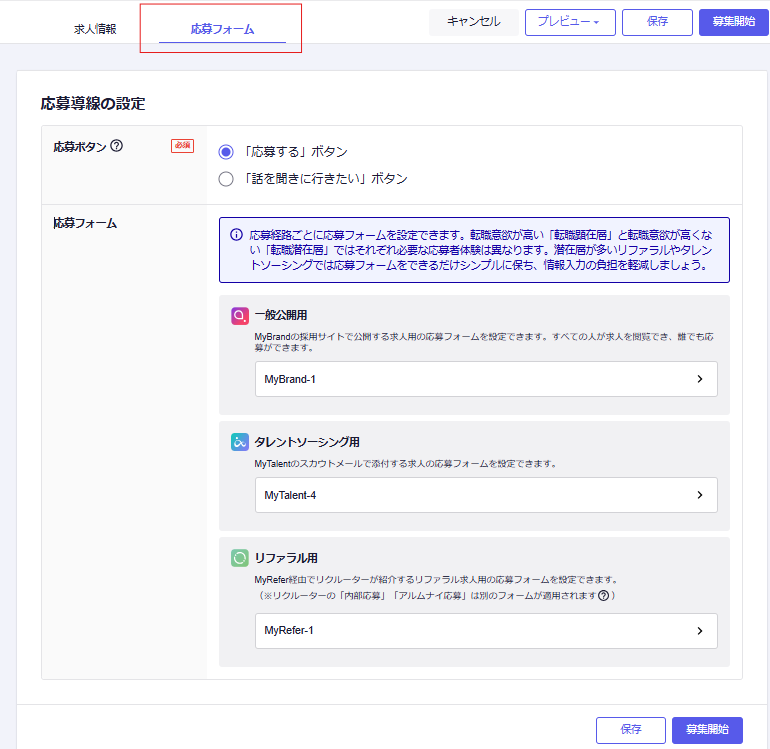
Task: Click the MyBrand icon next to 一般公開用
Action: pyautogui.click(x=239, y=316)
